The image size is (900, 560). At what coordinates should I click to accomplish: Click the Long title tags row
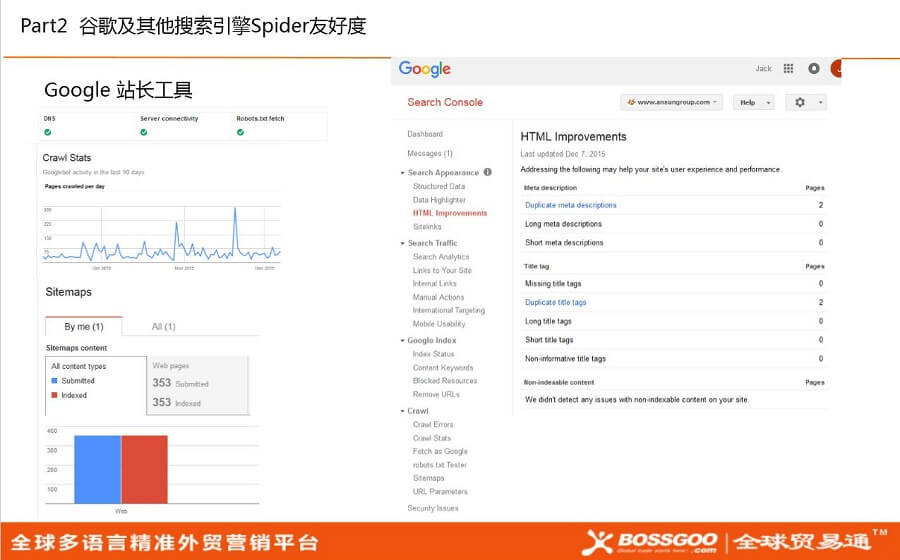(673, 321)
